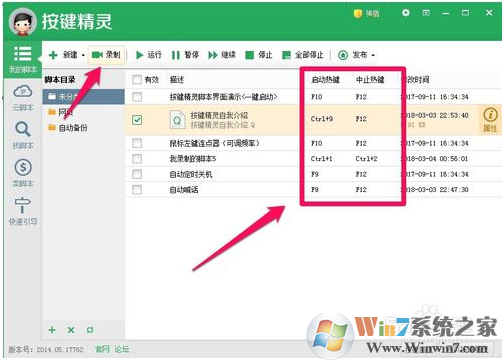Open the 云脚本 cloud scripts section
The image size is (504, 362).
pyautogui.click(x=22, y=97)
